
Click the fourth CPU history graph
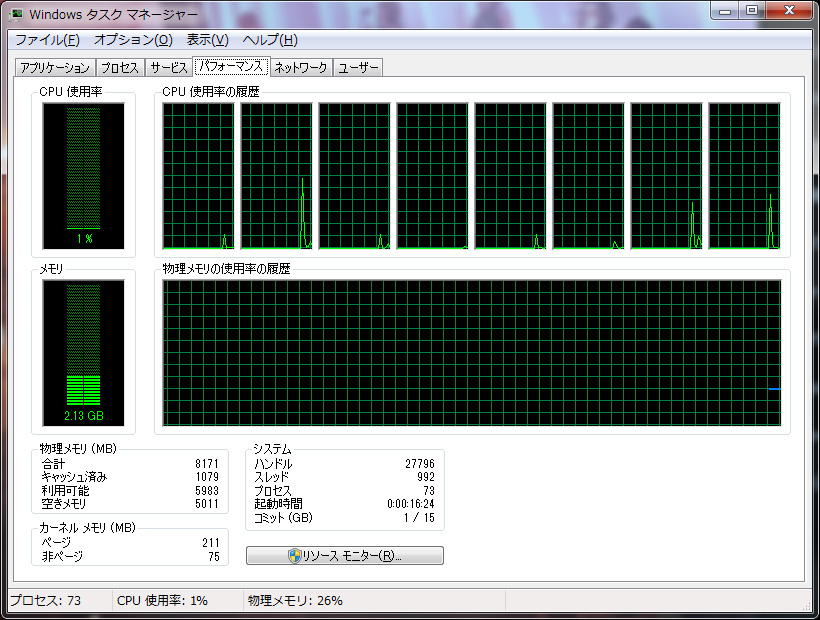coord(432,176)
